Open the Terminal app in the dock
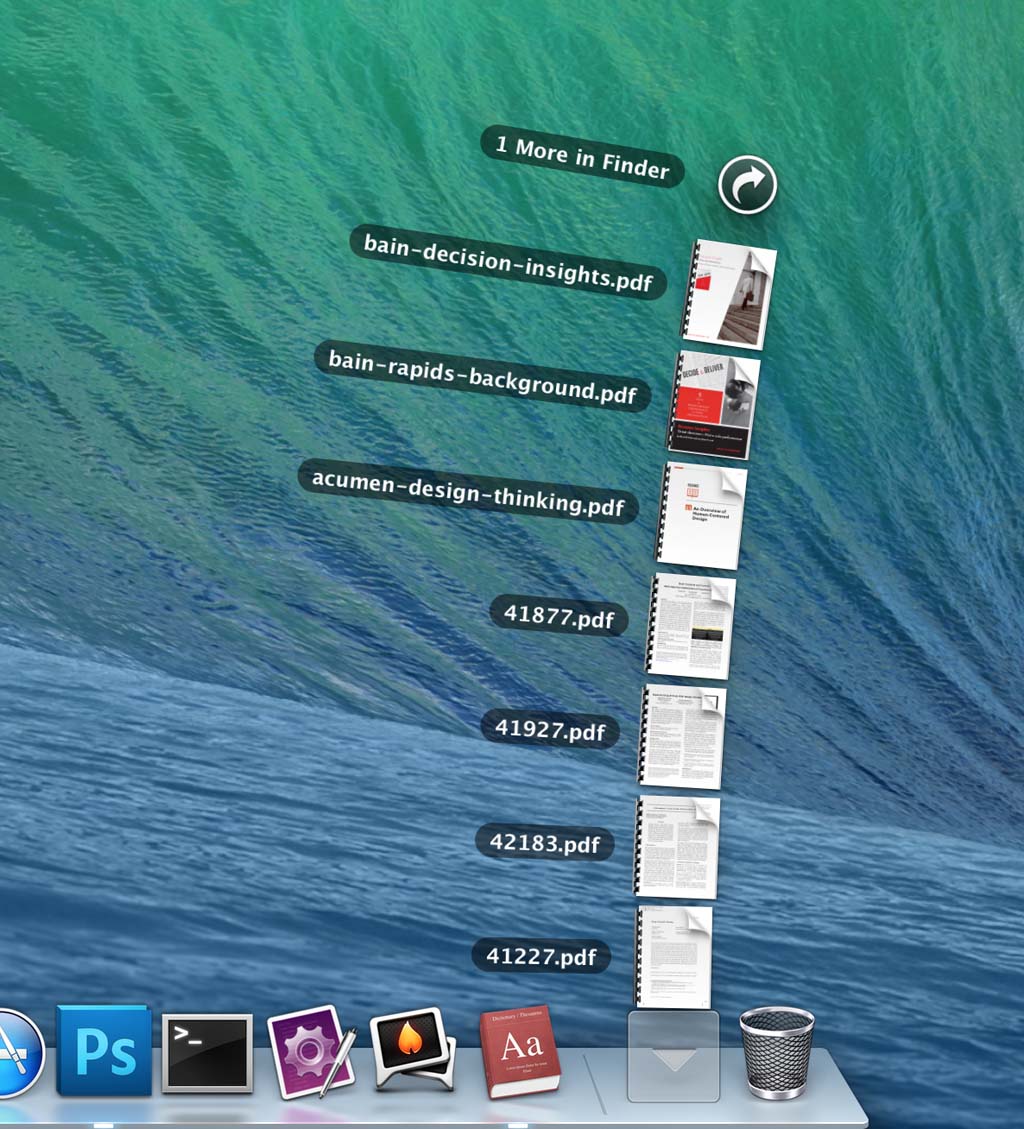Viewport: 1024px width, 1129px height. pyautogui.click(x=207, y=1052)
